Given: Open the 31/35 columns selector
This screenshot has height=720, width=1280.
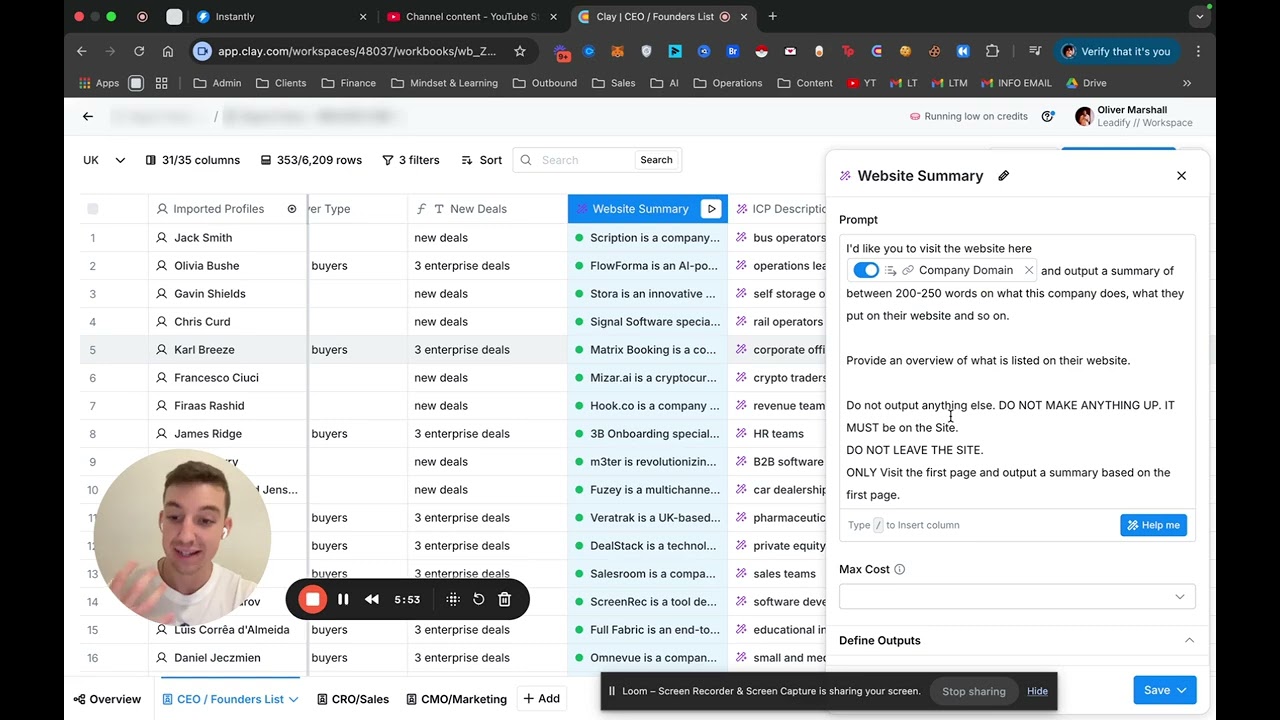Looking at the screenshot, I should click(x=193, y=160).
